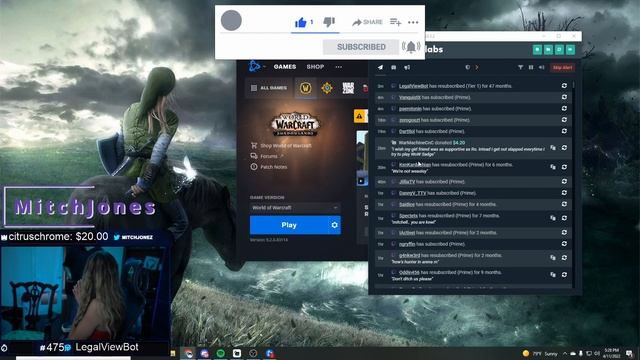
Task: Click the blue Play button
Action: coord(289,225)
